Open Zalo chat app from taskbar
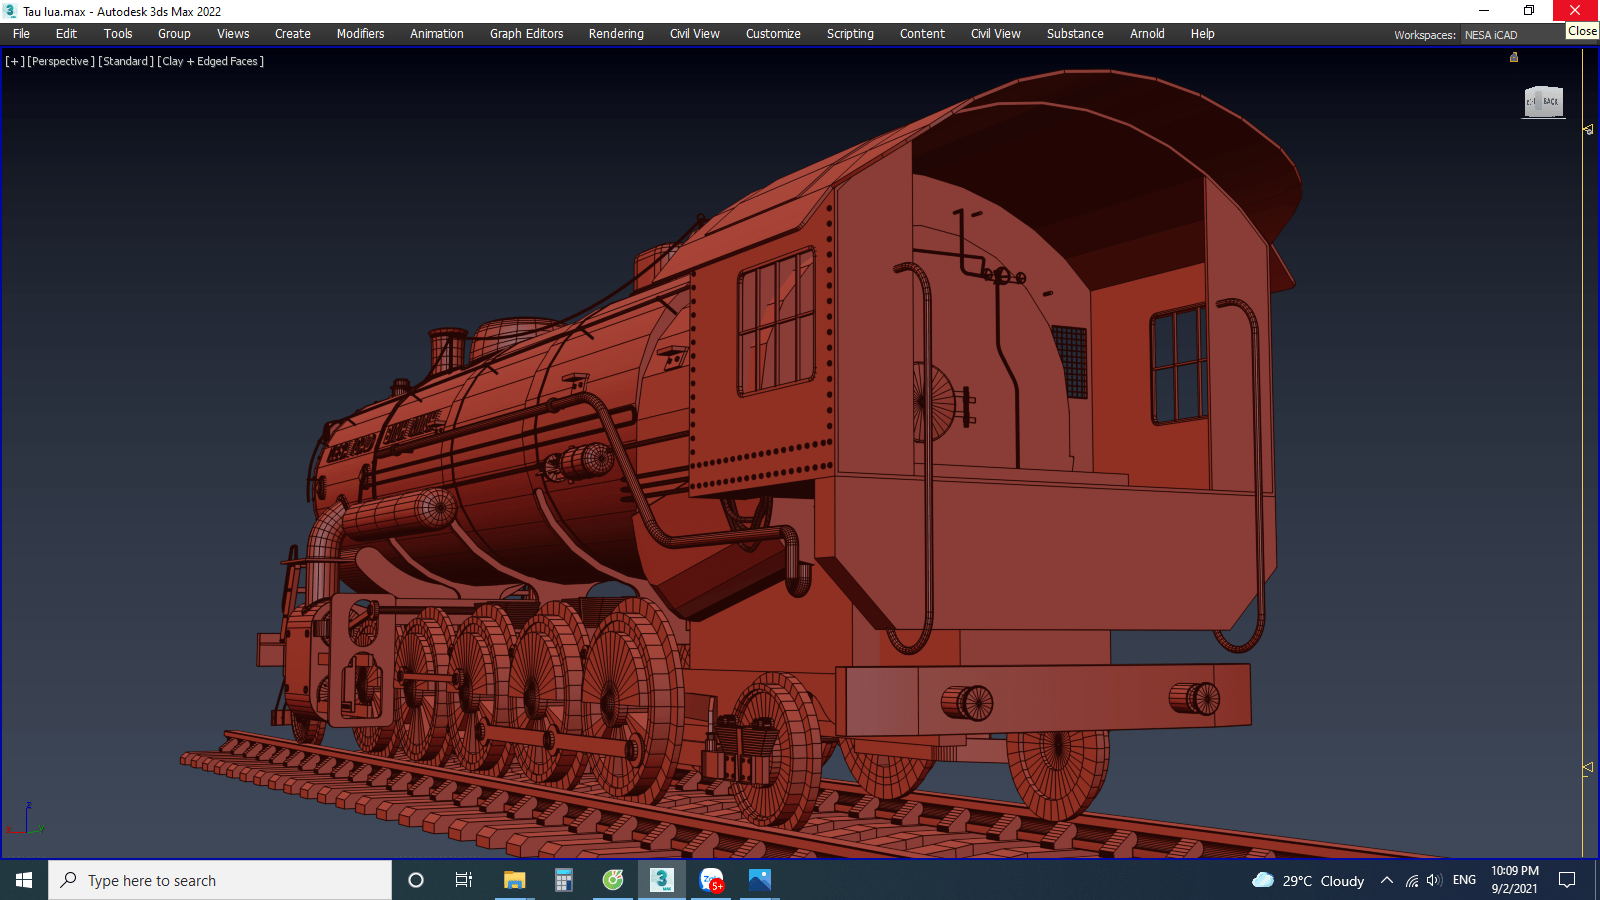 [x=711, y=880]
